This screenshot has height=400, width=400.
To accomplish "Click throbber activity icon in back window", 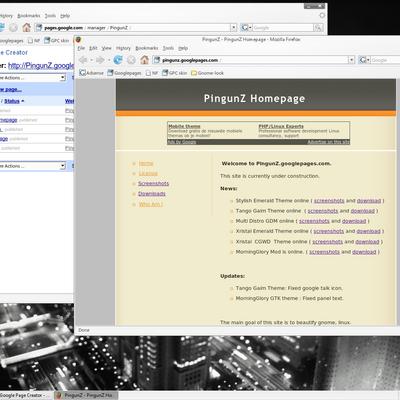I will pos(322,15).
